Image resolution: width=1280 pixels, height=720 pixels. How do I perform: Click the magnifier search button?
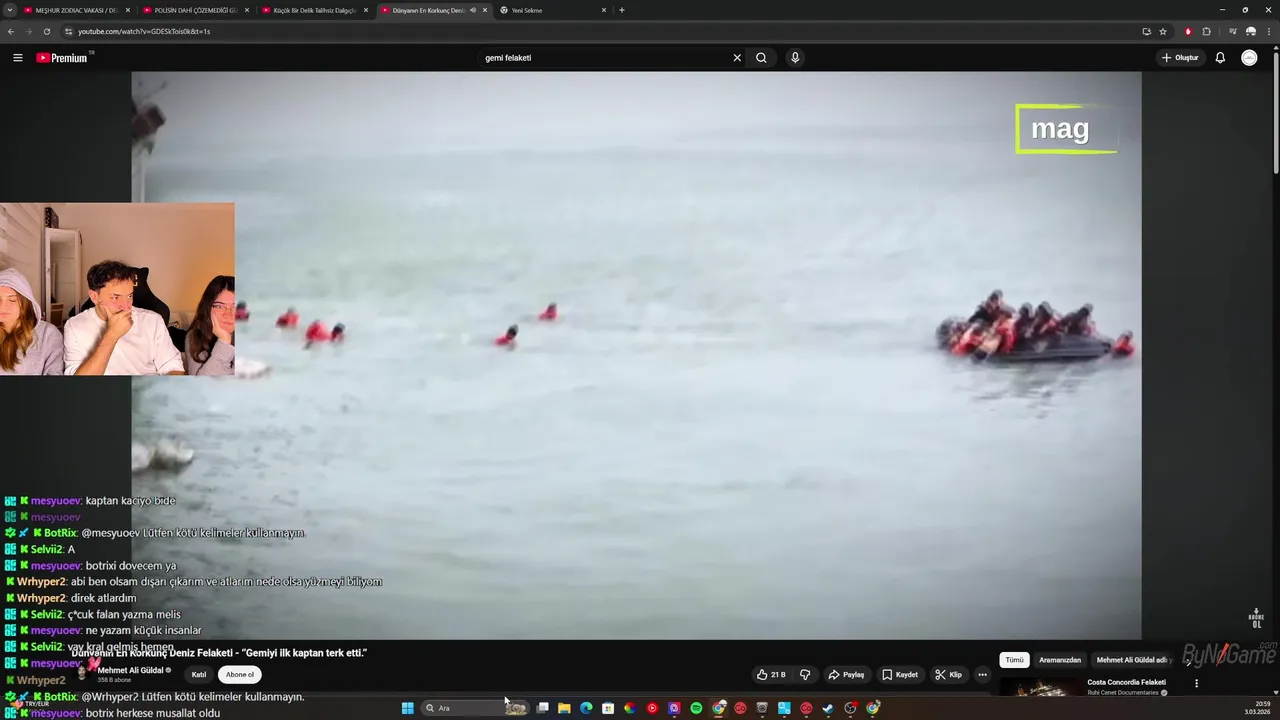761,58
